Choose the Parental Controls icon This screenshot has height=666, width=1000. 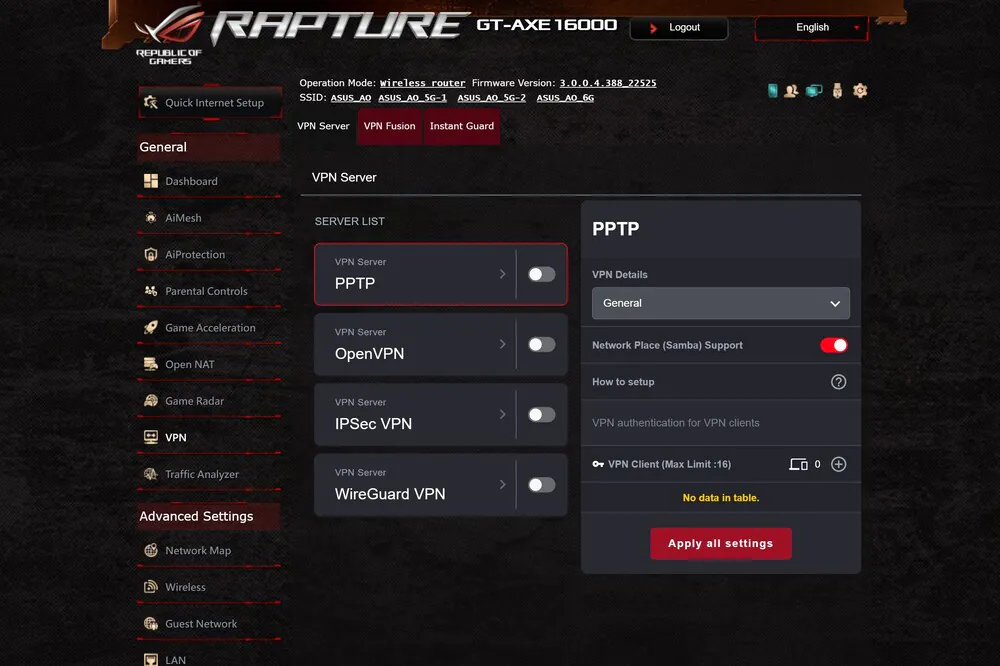click(151, 291)
